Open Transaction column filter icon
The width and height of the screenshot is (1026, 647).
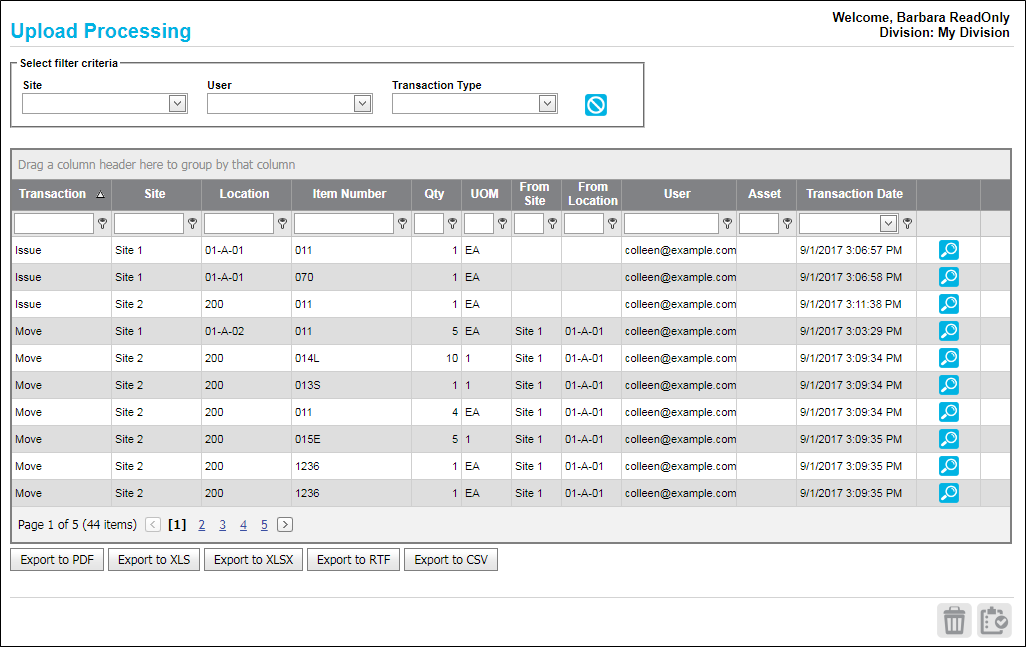click(x=103, y=224)
